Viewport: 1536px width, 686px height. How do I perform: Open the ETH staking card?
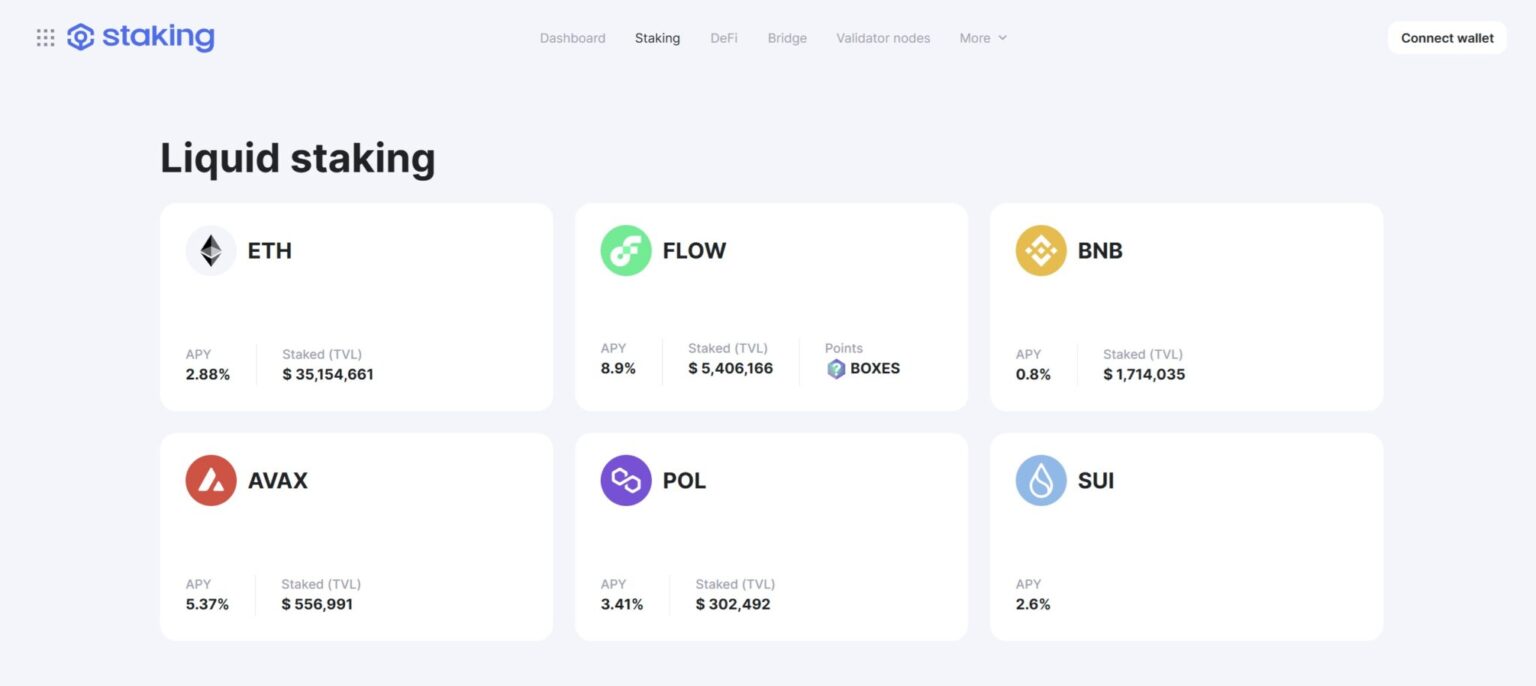coord(356,307)
